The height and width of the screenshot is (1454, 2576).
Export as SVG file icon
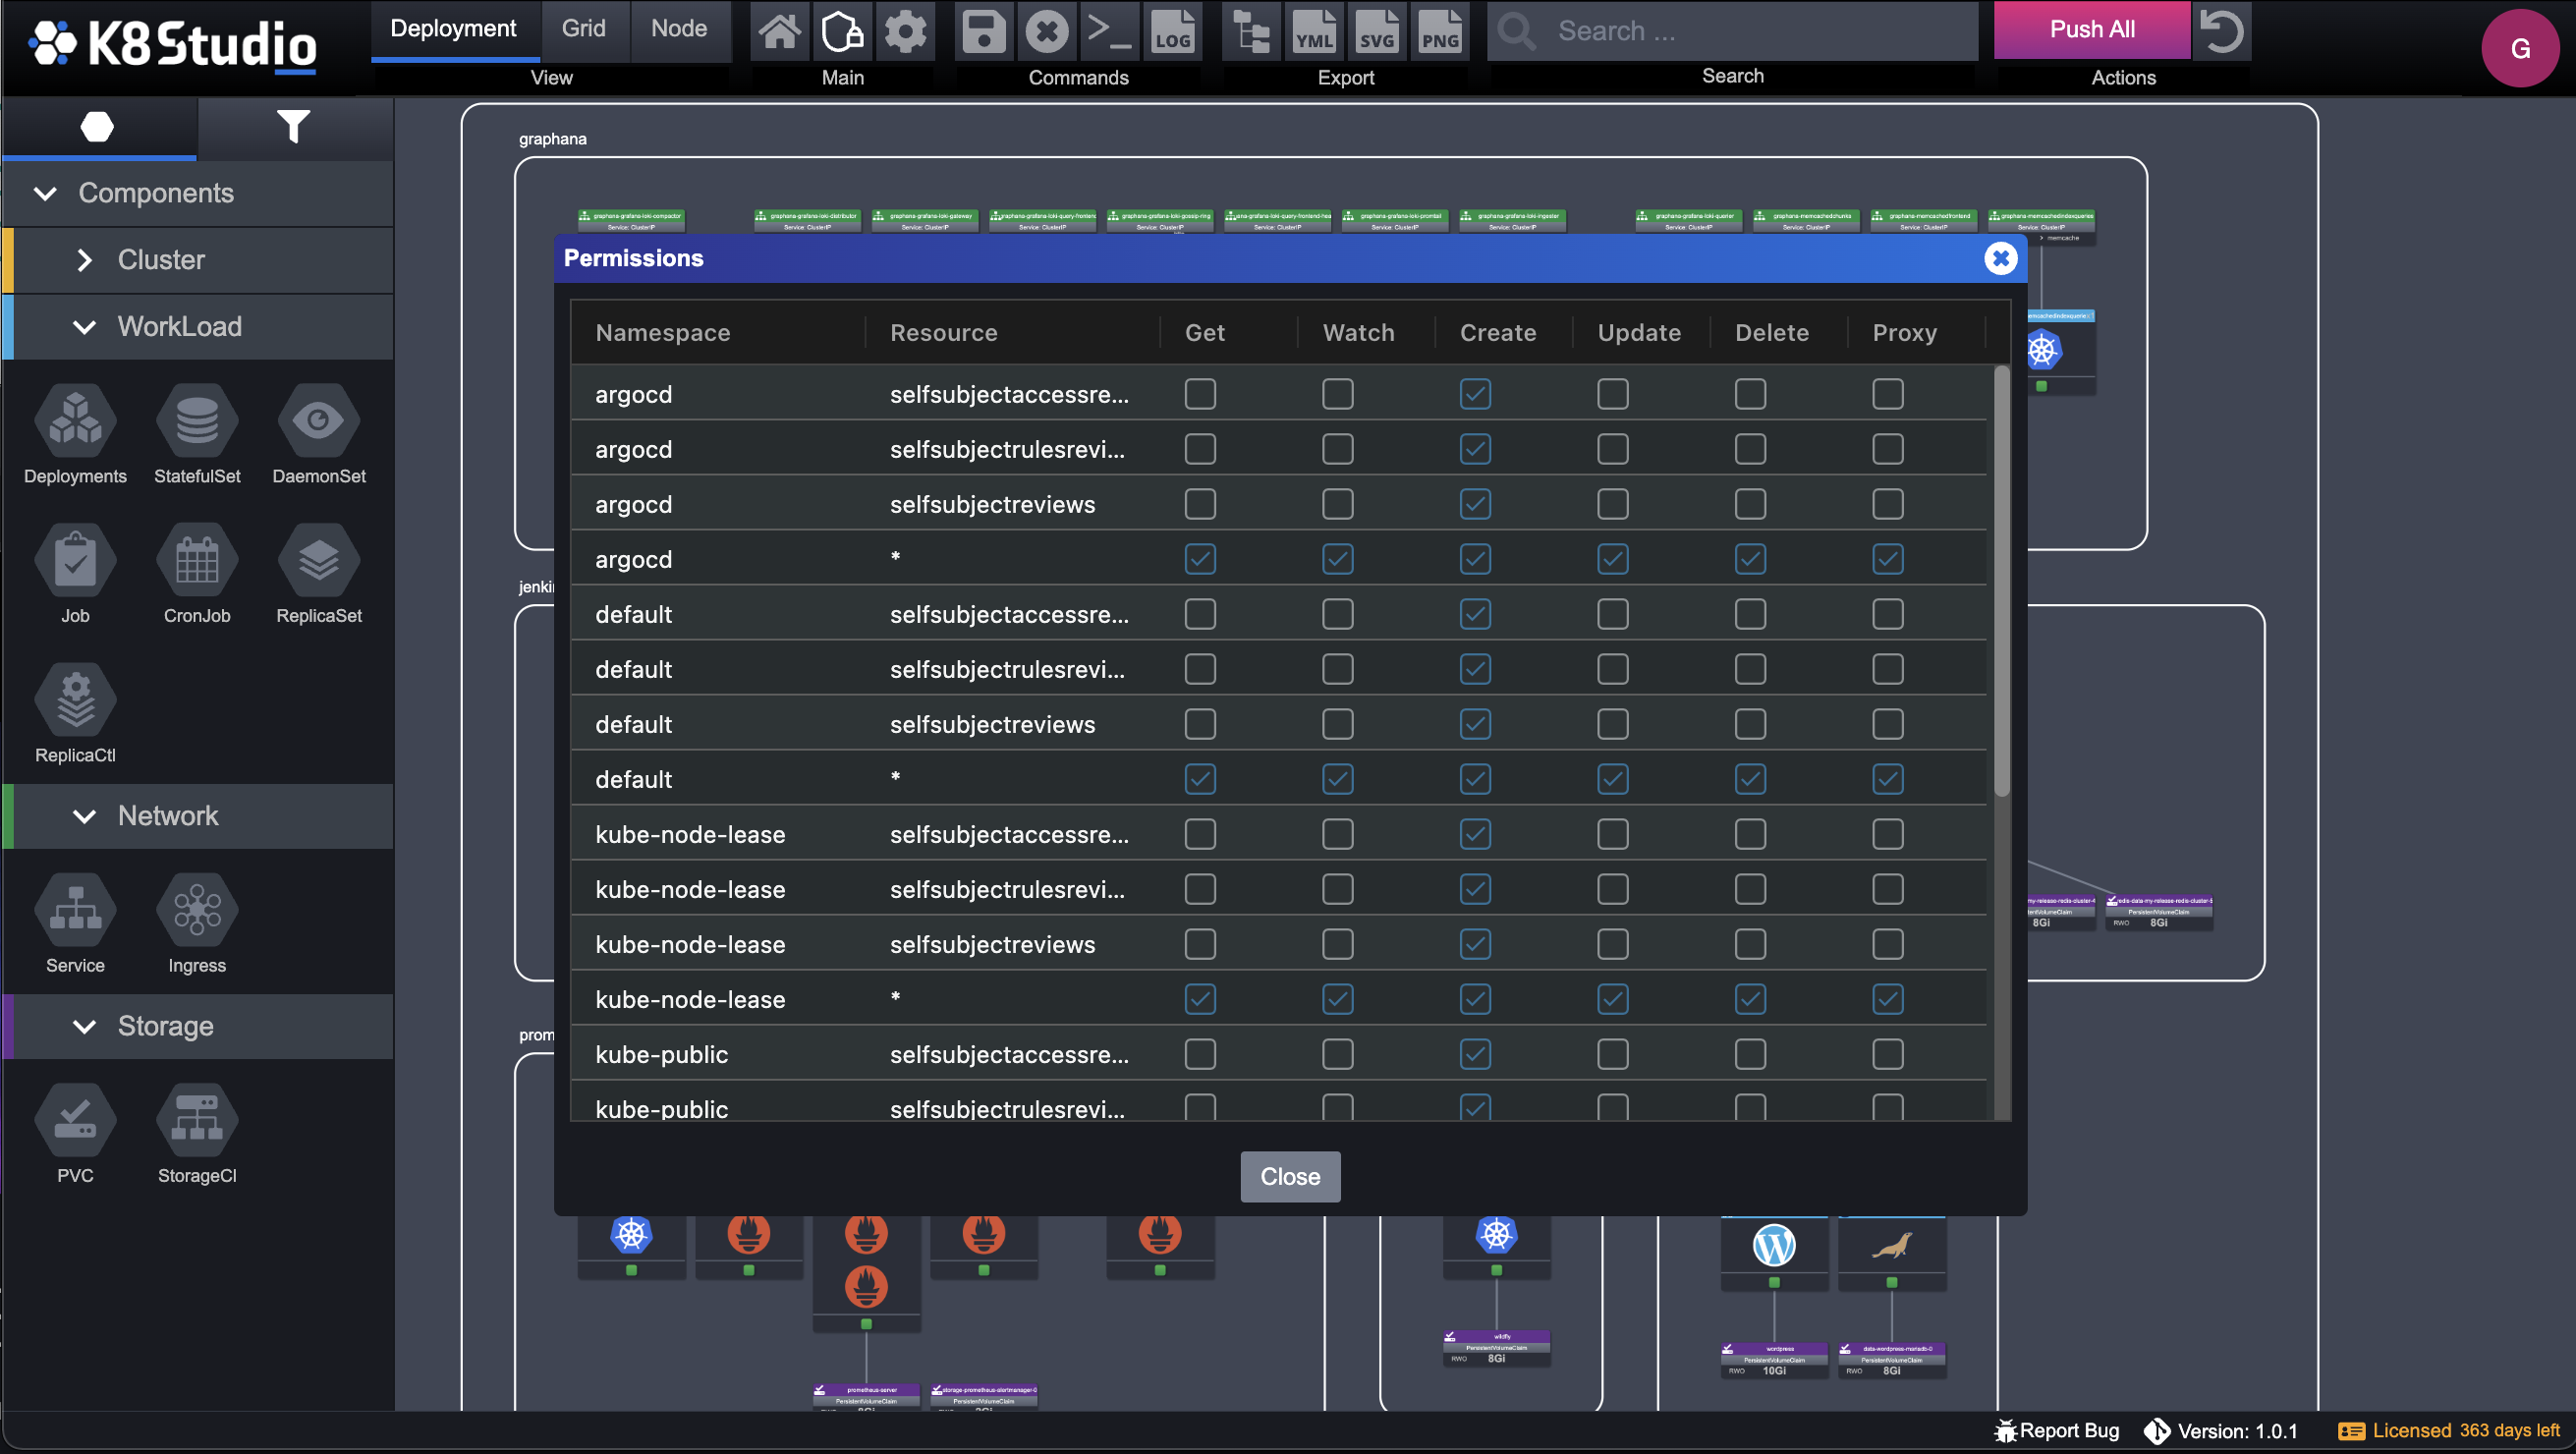1377,31
